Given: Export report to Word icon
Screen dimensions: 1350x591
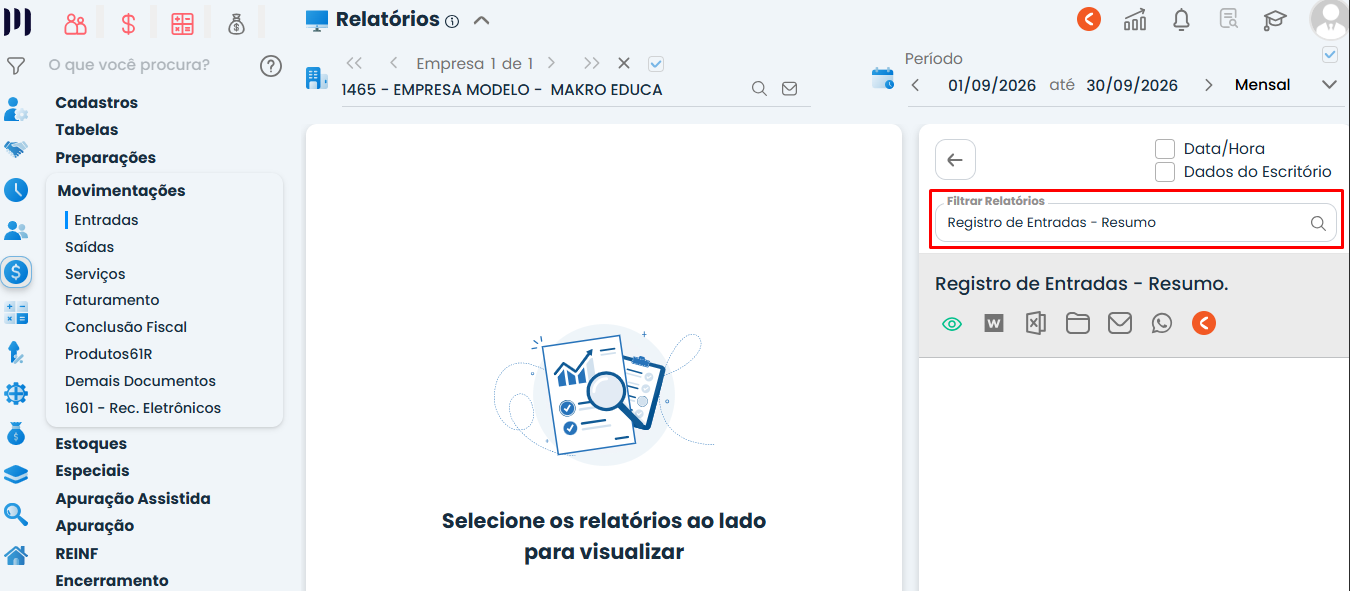Looking at the screenshot, I should pyautogui.click(x=993, y=323).
